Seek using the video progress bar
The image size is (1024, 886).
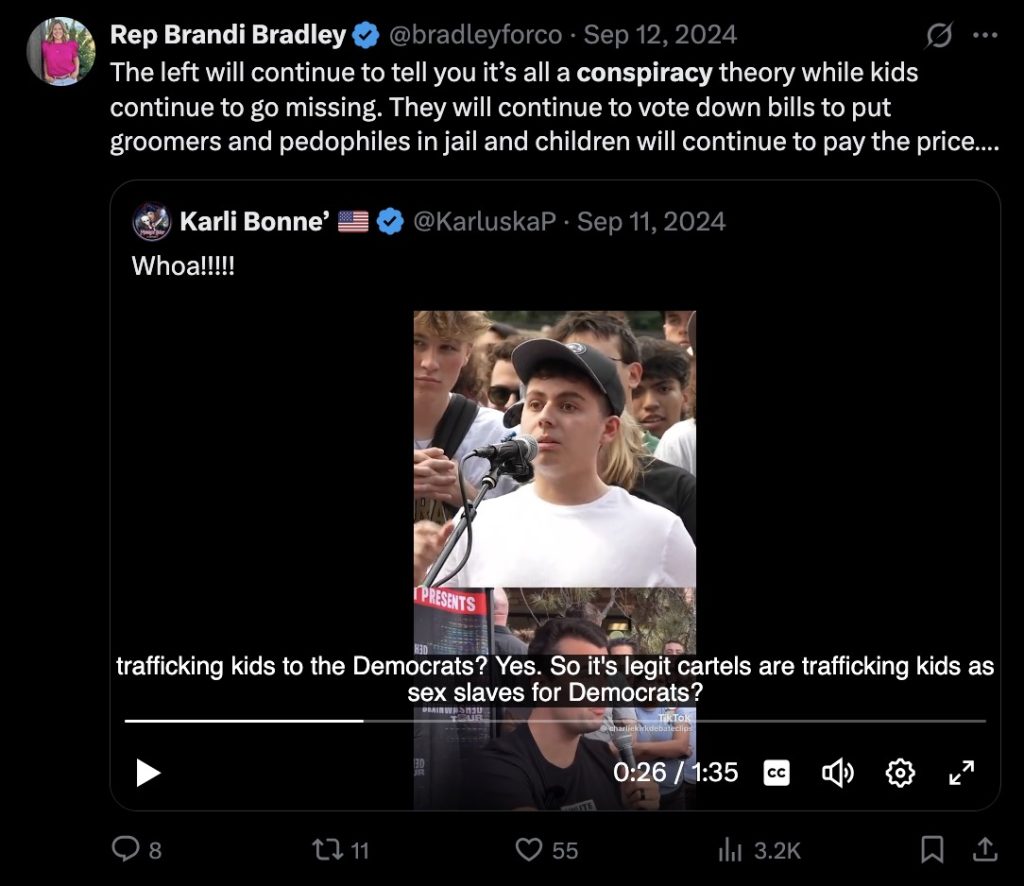[x=555, y=720]
